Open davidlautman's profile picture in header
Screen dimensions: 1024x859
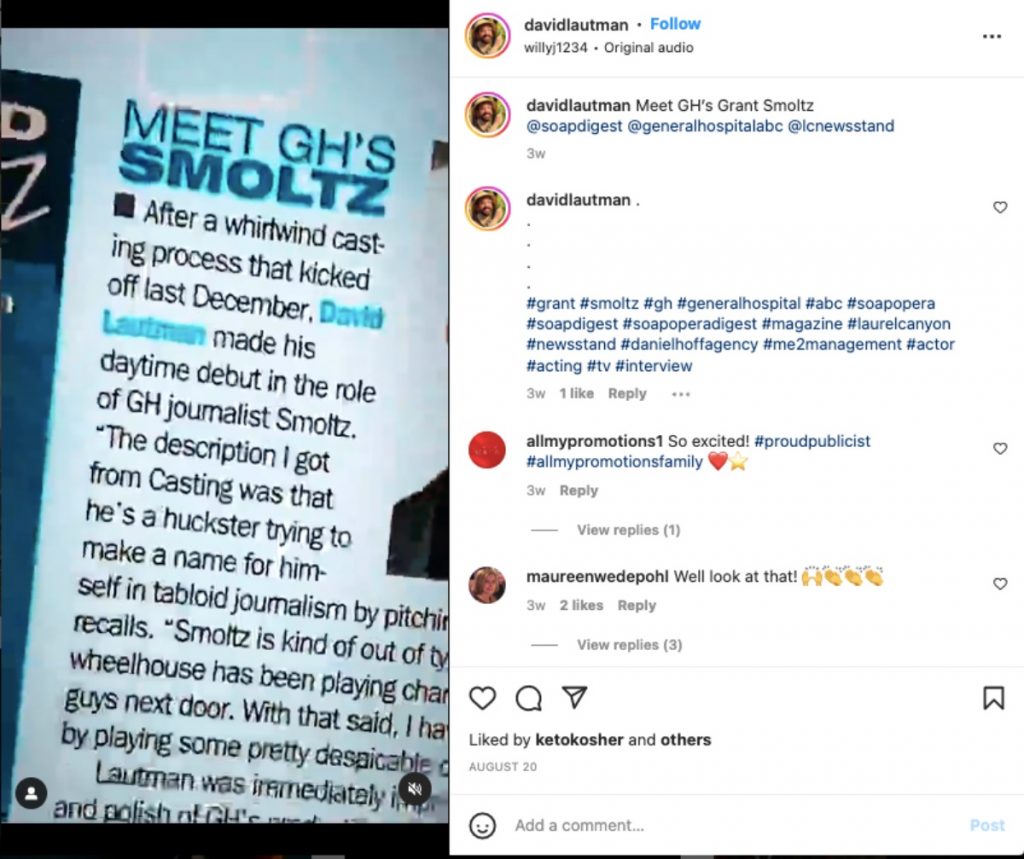point(487,36)
